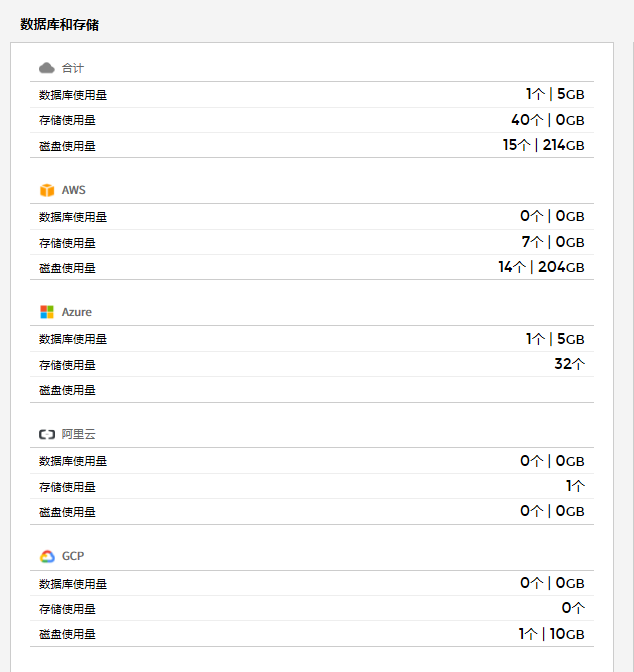Click total 磁盘使用量 value 15个 | 214GB

point(543,145)
